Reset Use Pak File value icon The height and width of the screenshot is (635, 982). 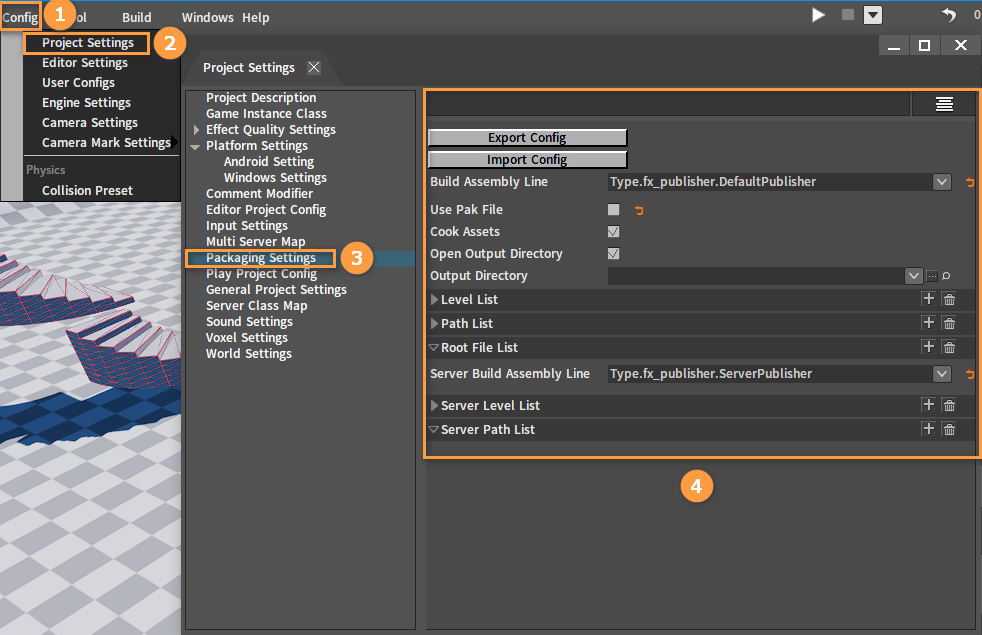(x=639, y=210)
